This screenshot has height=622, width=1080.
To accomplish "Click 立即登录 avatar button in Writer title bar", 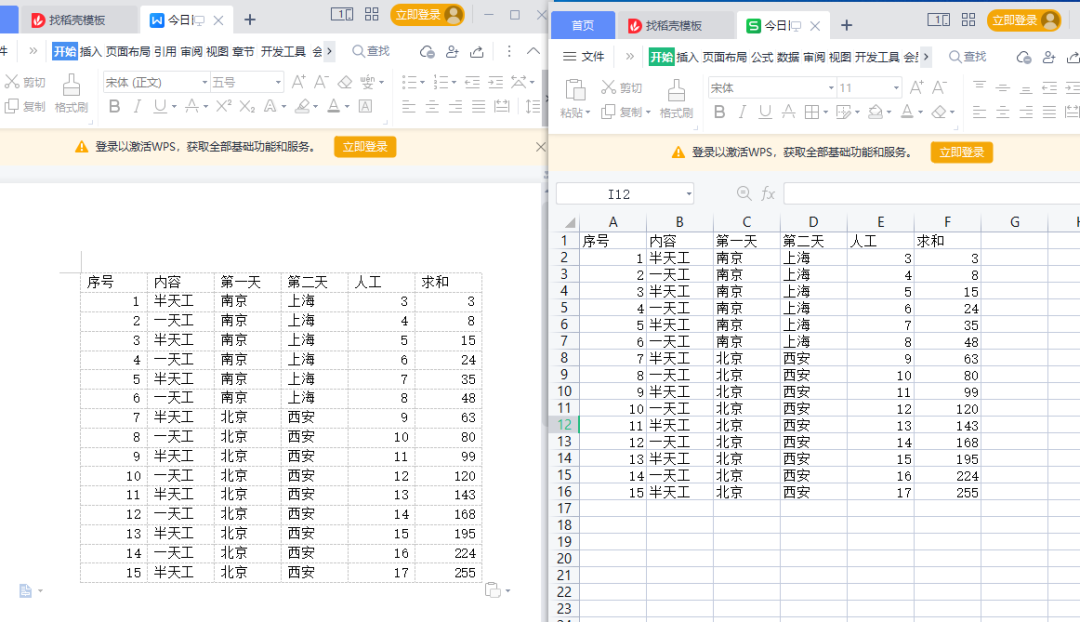I will 427,14.
